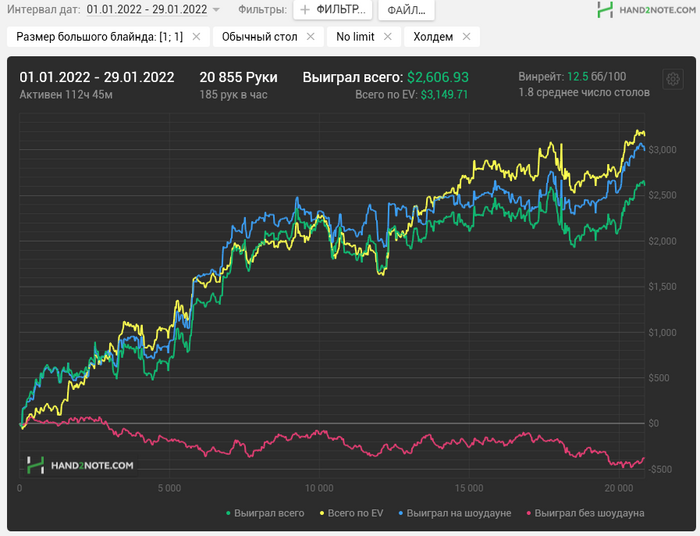The image size is (700, 536).
Task: Click the 20 000 x-axis label
Action: pyautogui.click(x=619, y=488)
